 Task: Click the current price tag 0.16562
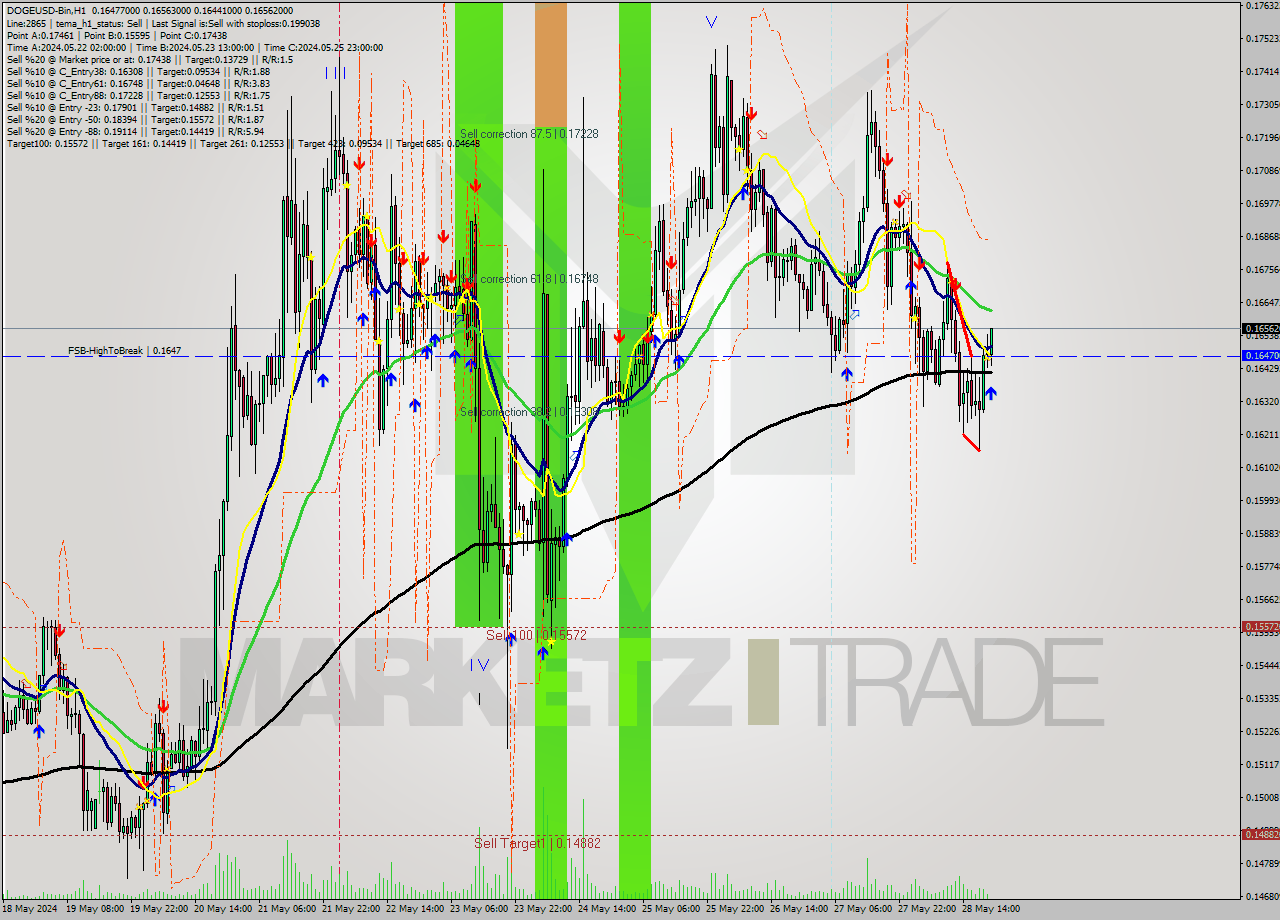click(1260, 328)
